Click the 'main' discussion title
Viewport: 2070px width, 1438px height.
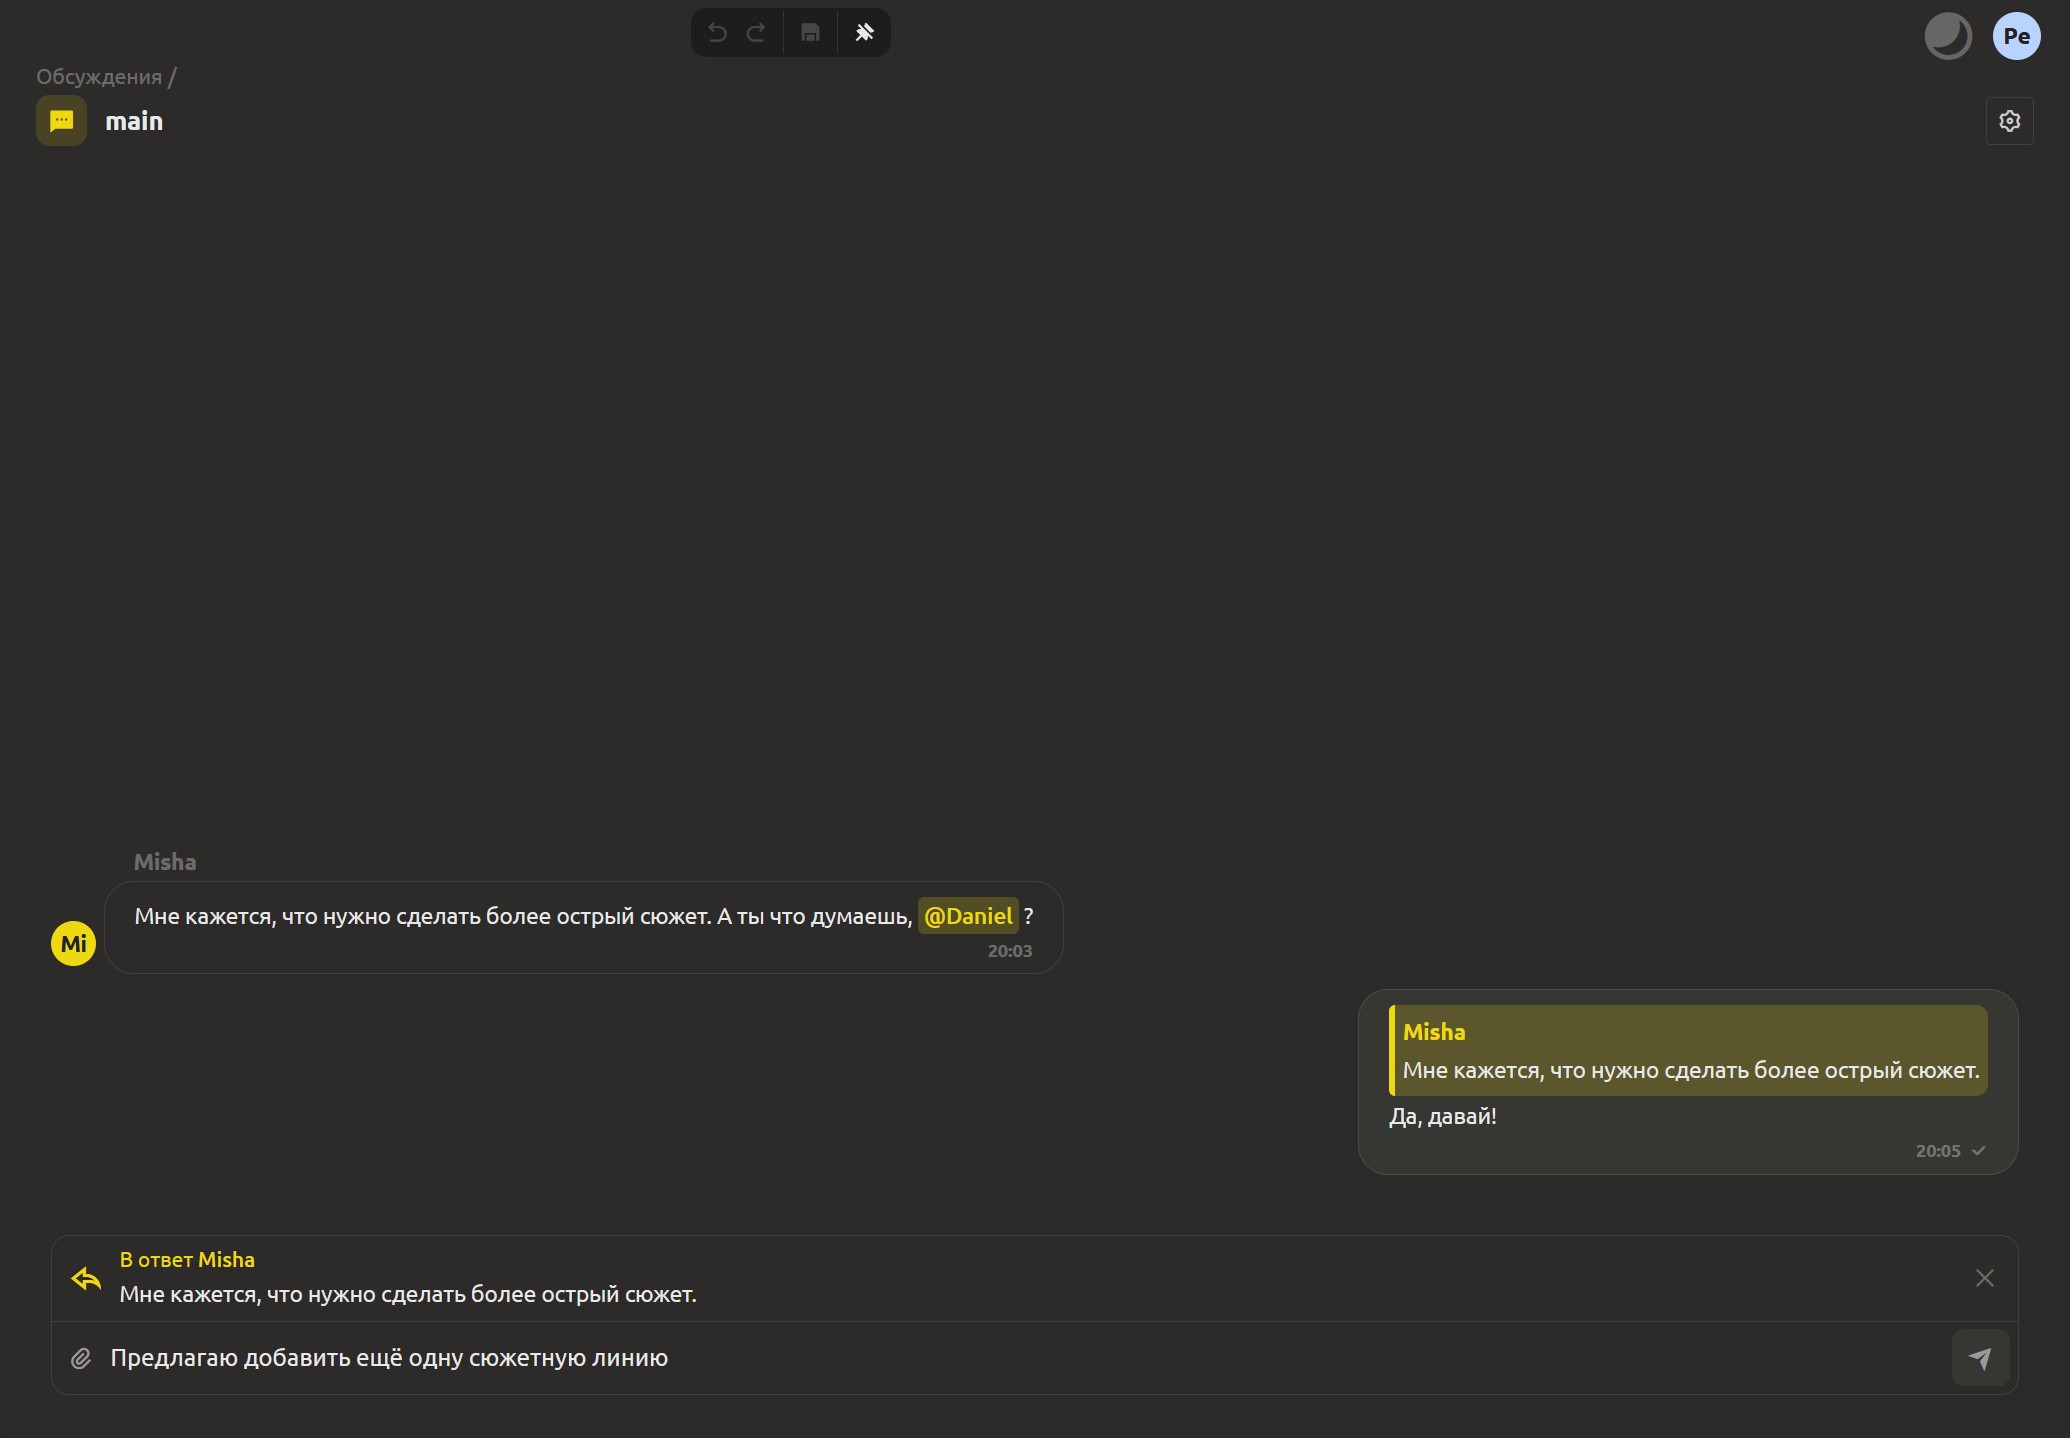[x=134, y=121]
